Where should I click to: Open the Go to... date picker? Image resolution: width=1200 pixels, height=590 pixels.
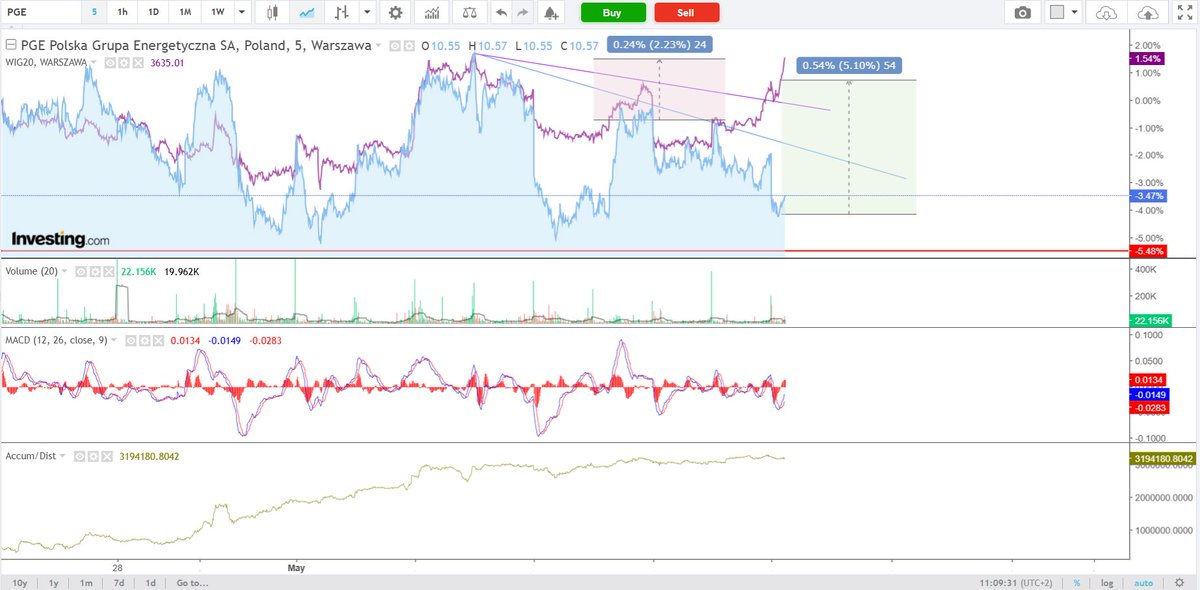(x=192, y=582)
